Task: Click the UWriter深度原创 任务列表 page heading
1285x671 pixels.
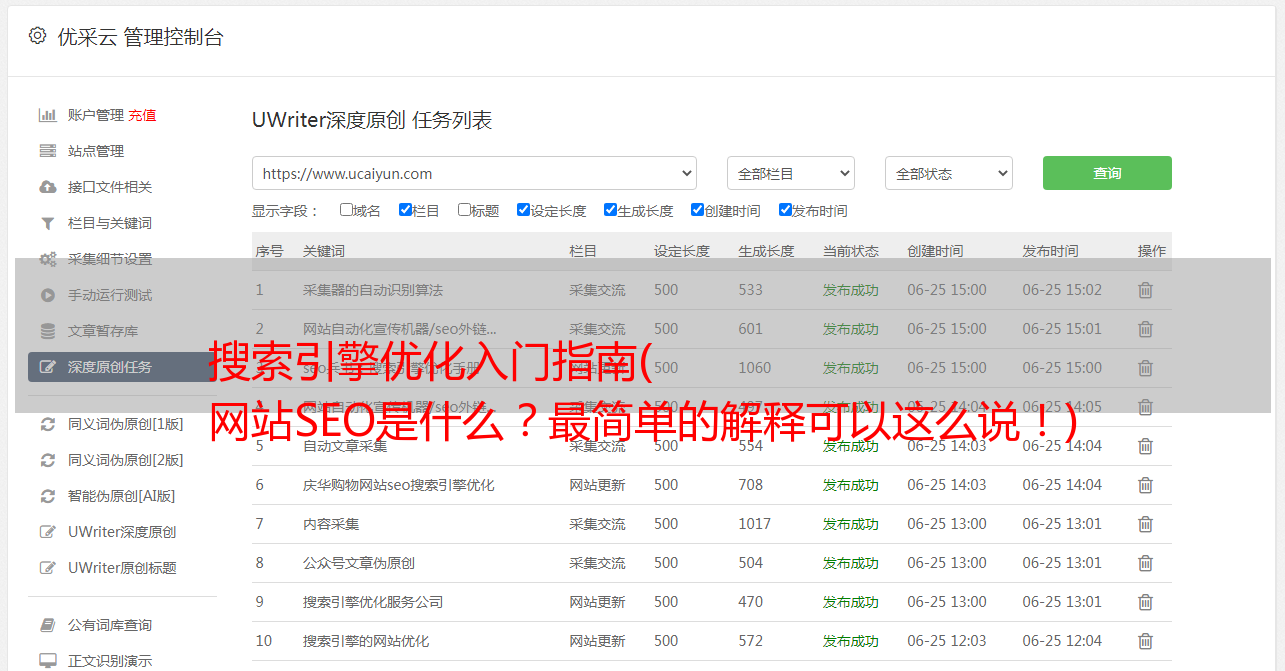Action: (372, 121)
